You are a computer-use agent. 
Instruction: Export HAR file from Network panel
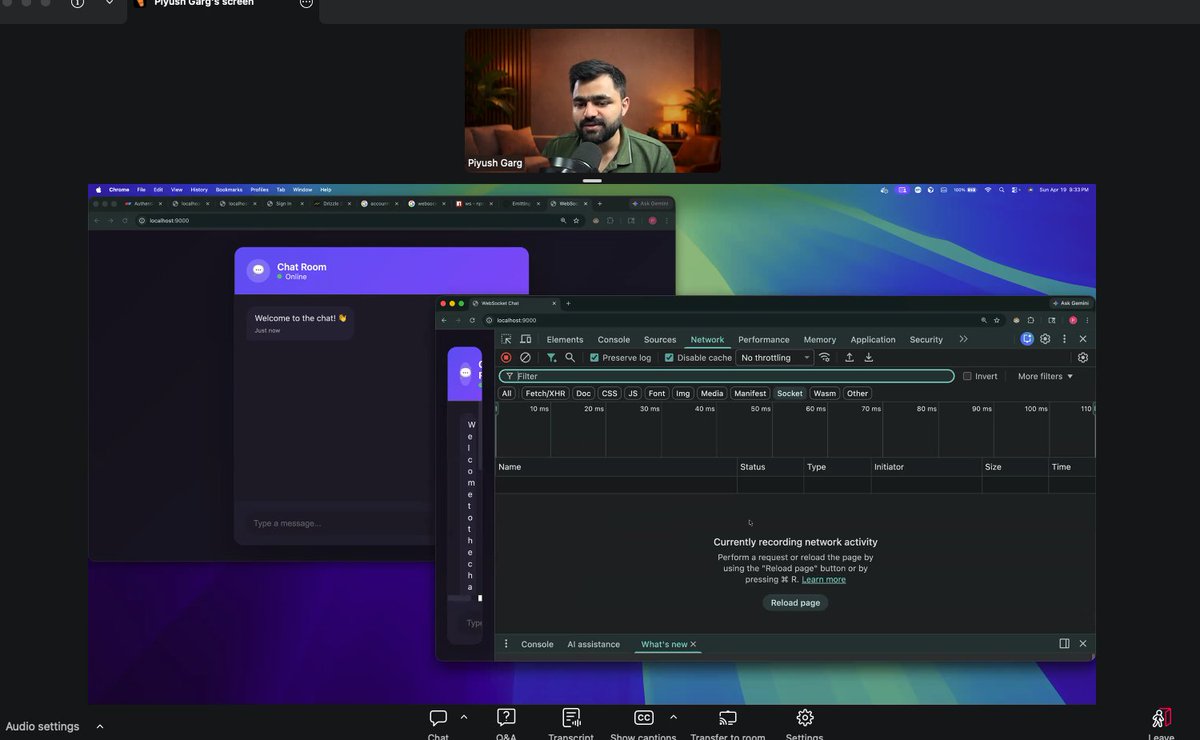point(869,357)
